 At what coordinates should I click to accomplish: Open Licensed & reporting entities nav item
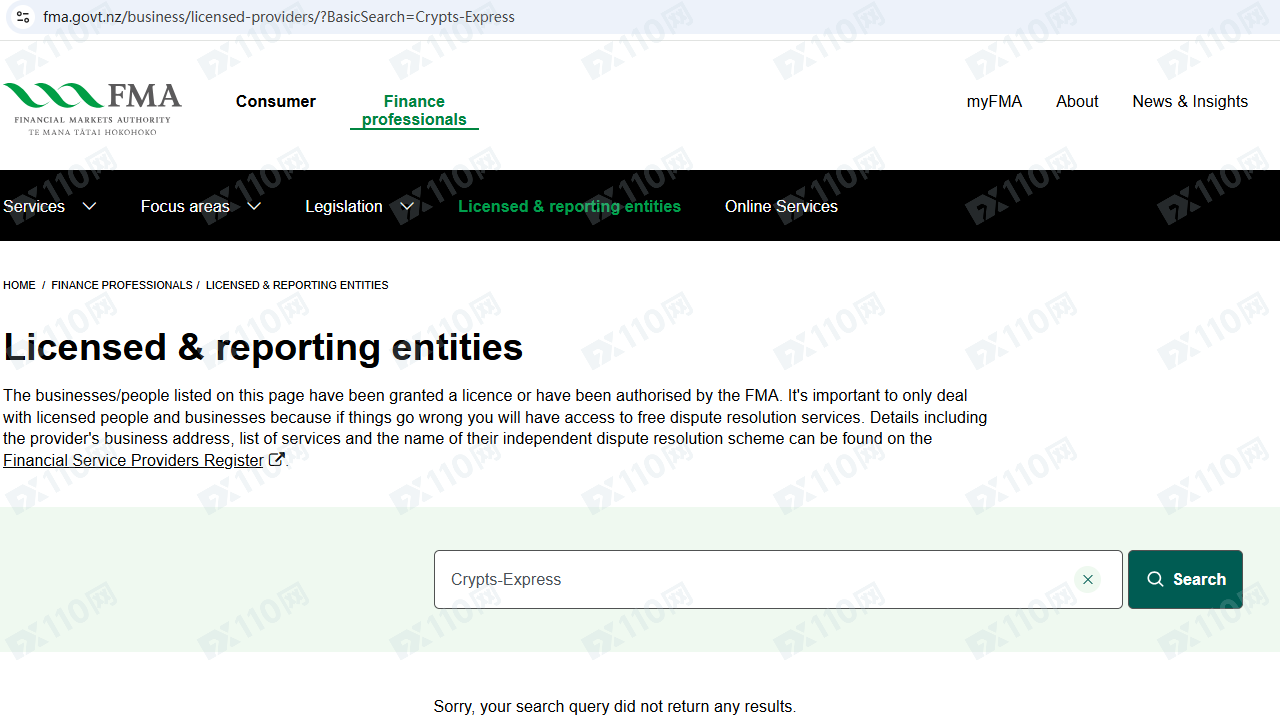(x=569, y=206)
